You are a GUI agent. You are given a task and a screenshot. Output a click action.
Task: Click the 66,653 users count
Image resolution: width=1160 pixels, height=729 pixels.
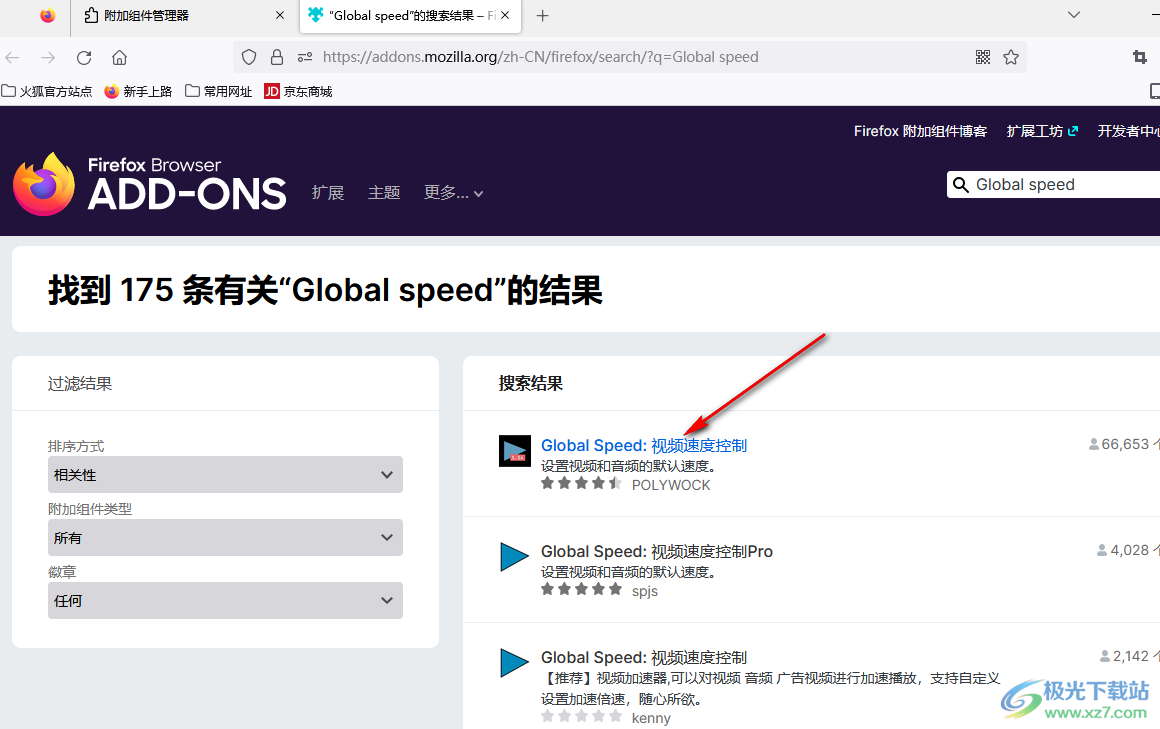point(1124,444)
